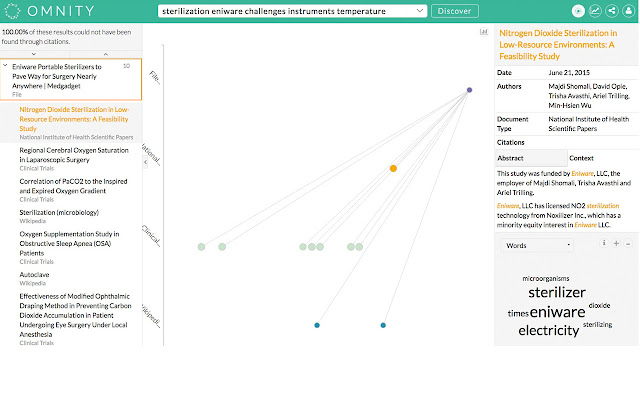Switch to the Context tab
This screenshot has width=640, height=400.
[x=581, y=158]
